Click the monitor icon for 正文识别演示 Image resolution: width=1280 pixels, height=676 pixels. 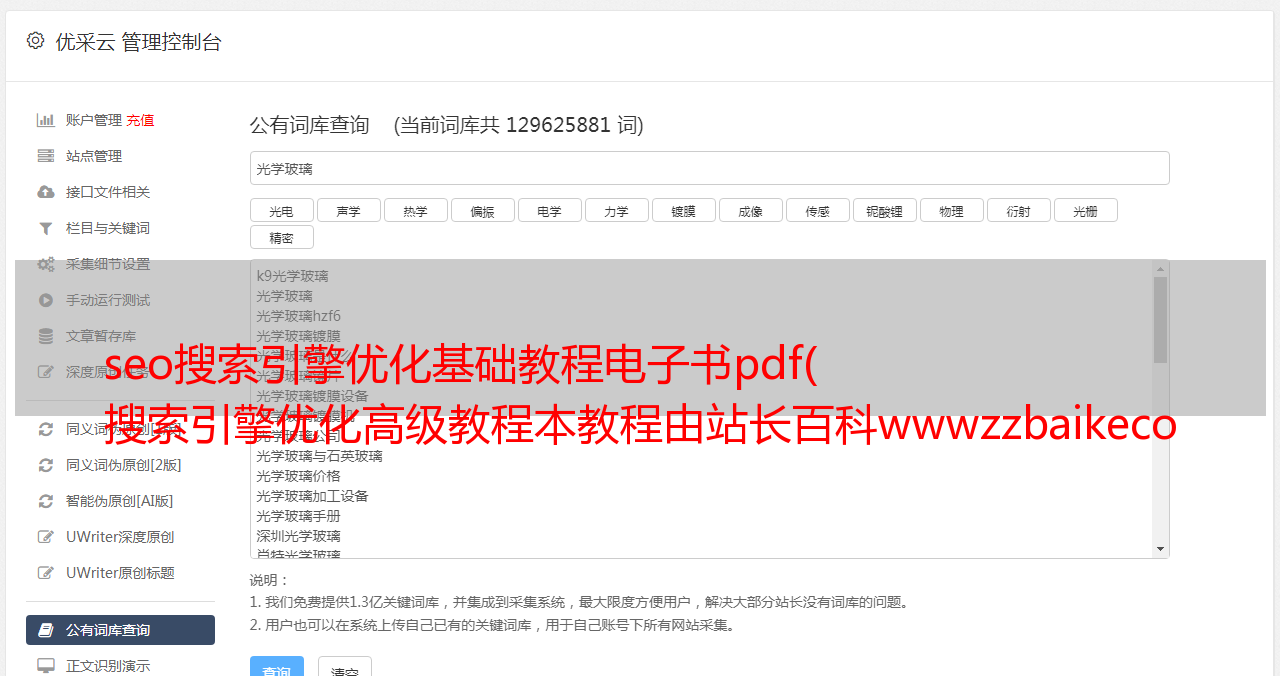point(45,666)
